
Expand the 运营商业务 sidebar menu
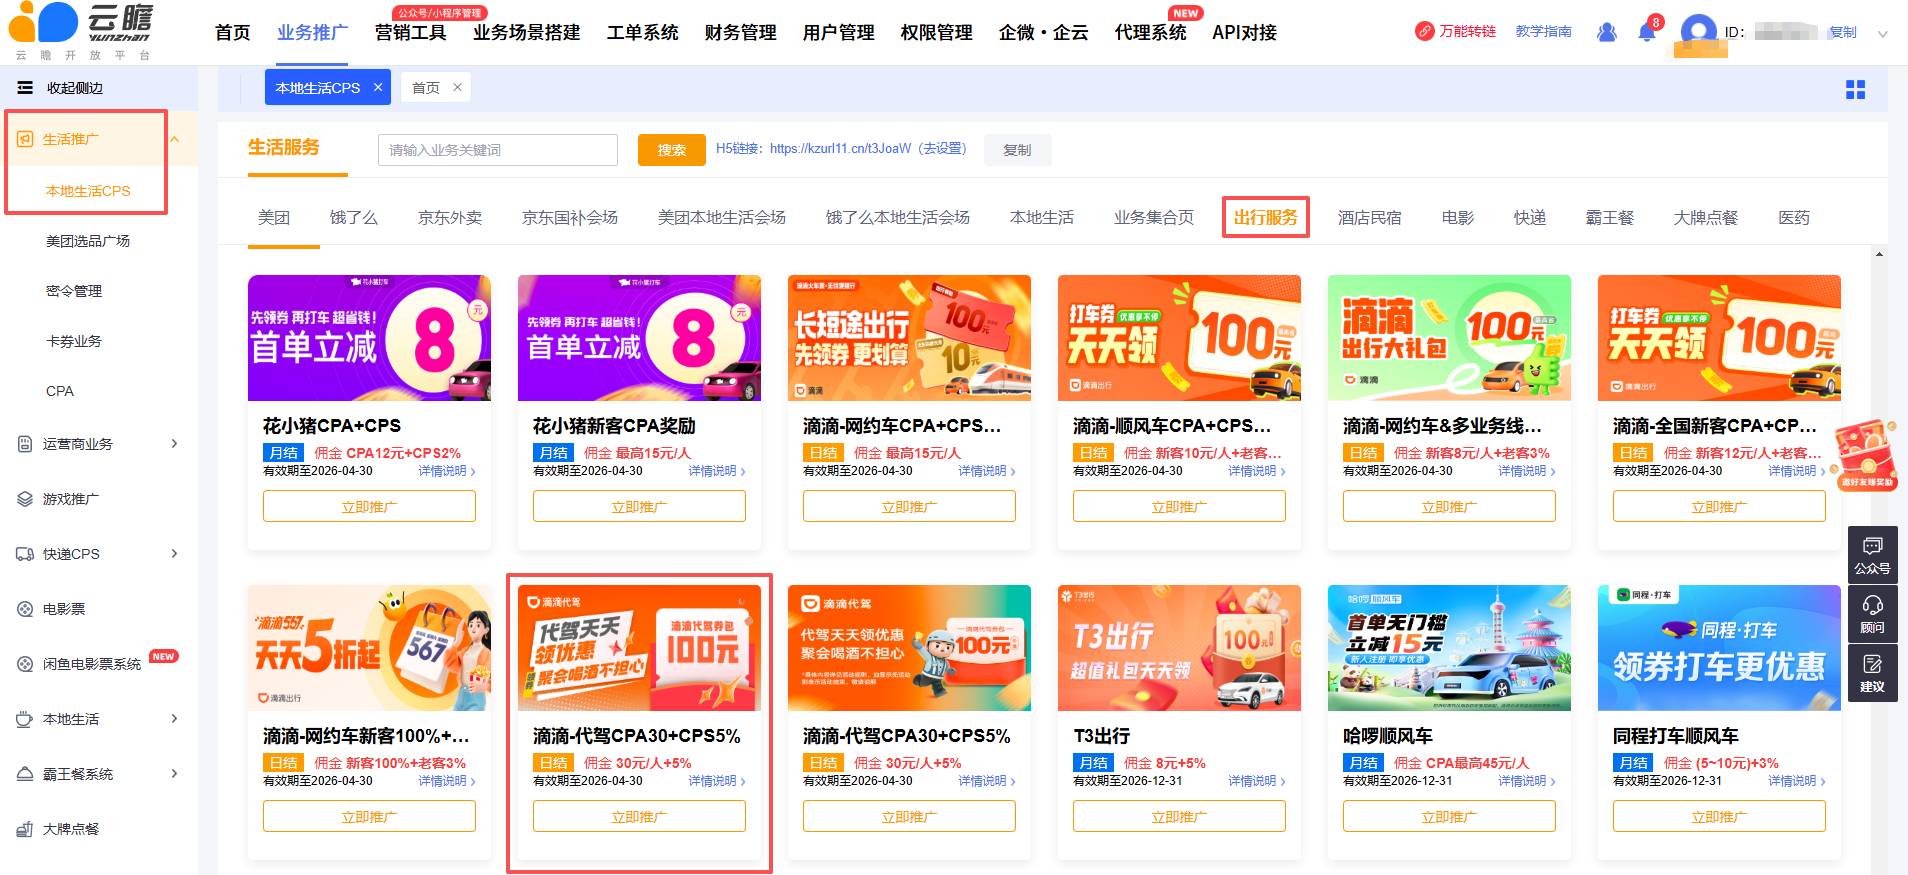tap(174, 444)
